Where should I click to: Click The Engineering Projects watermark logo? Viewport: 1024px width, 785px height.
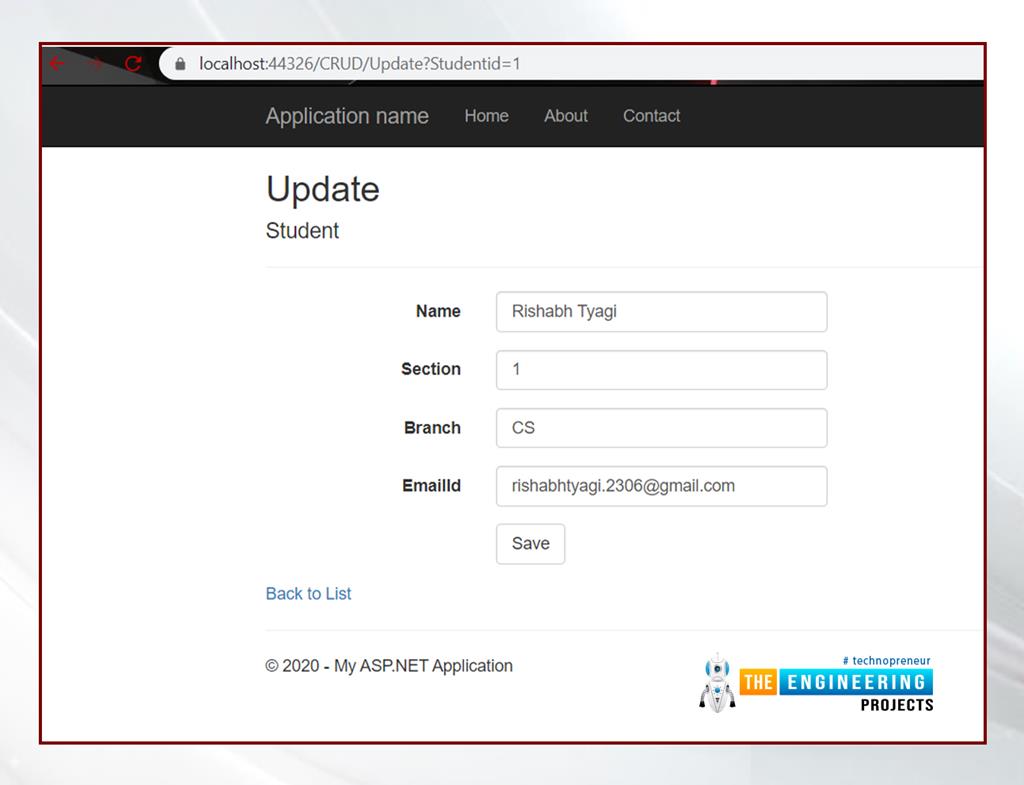click(x=836, y=684)
